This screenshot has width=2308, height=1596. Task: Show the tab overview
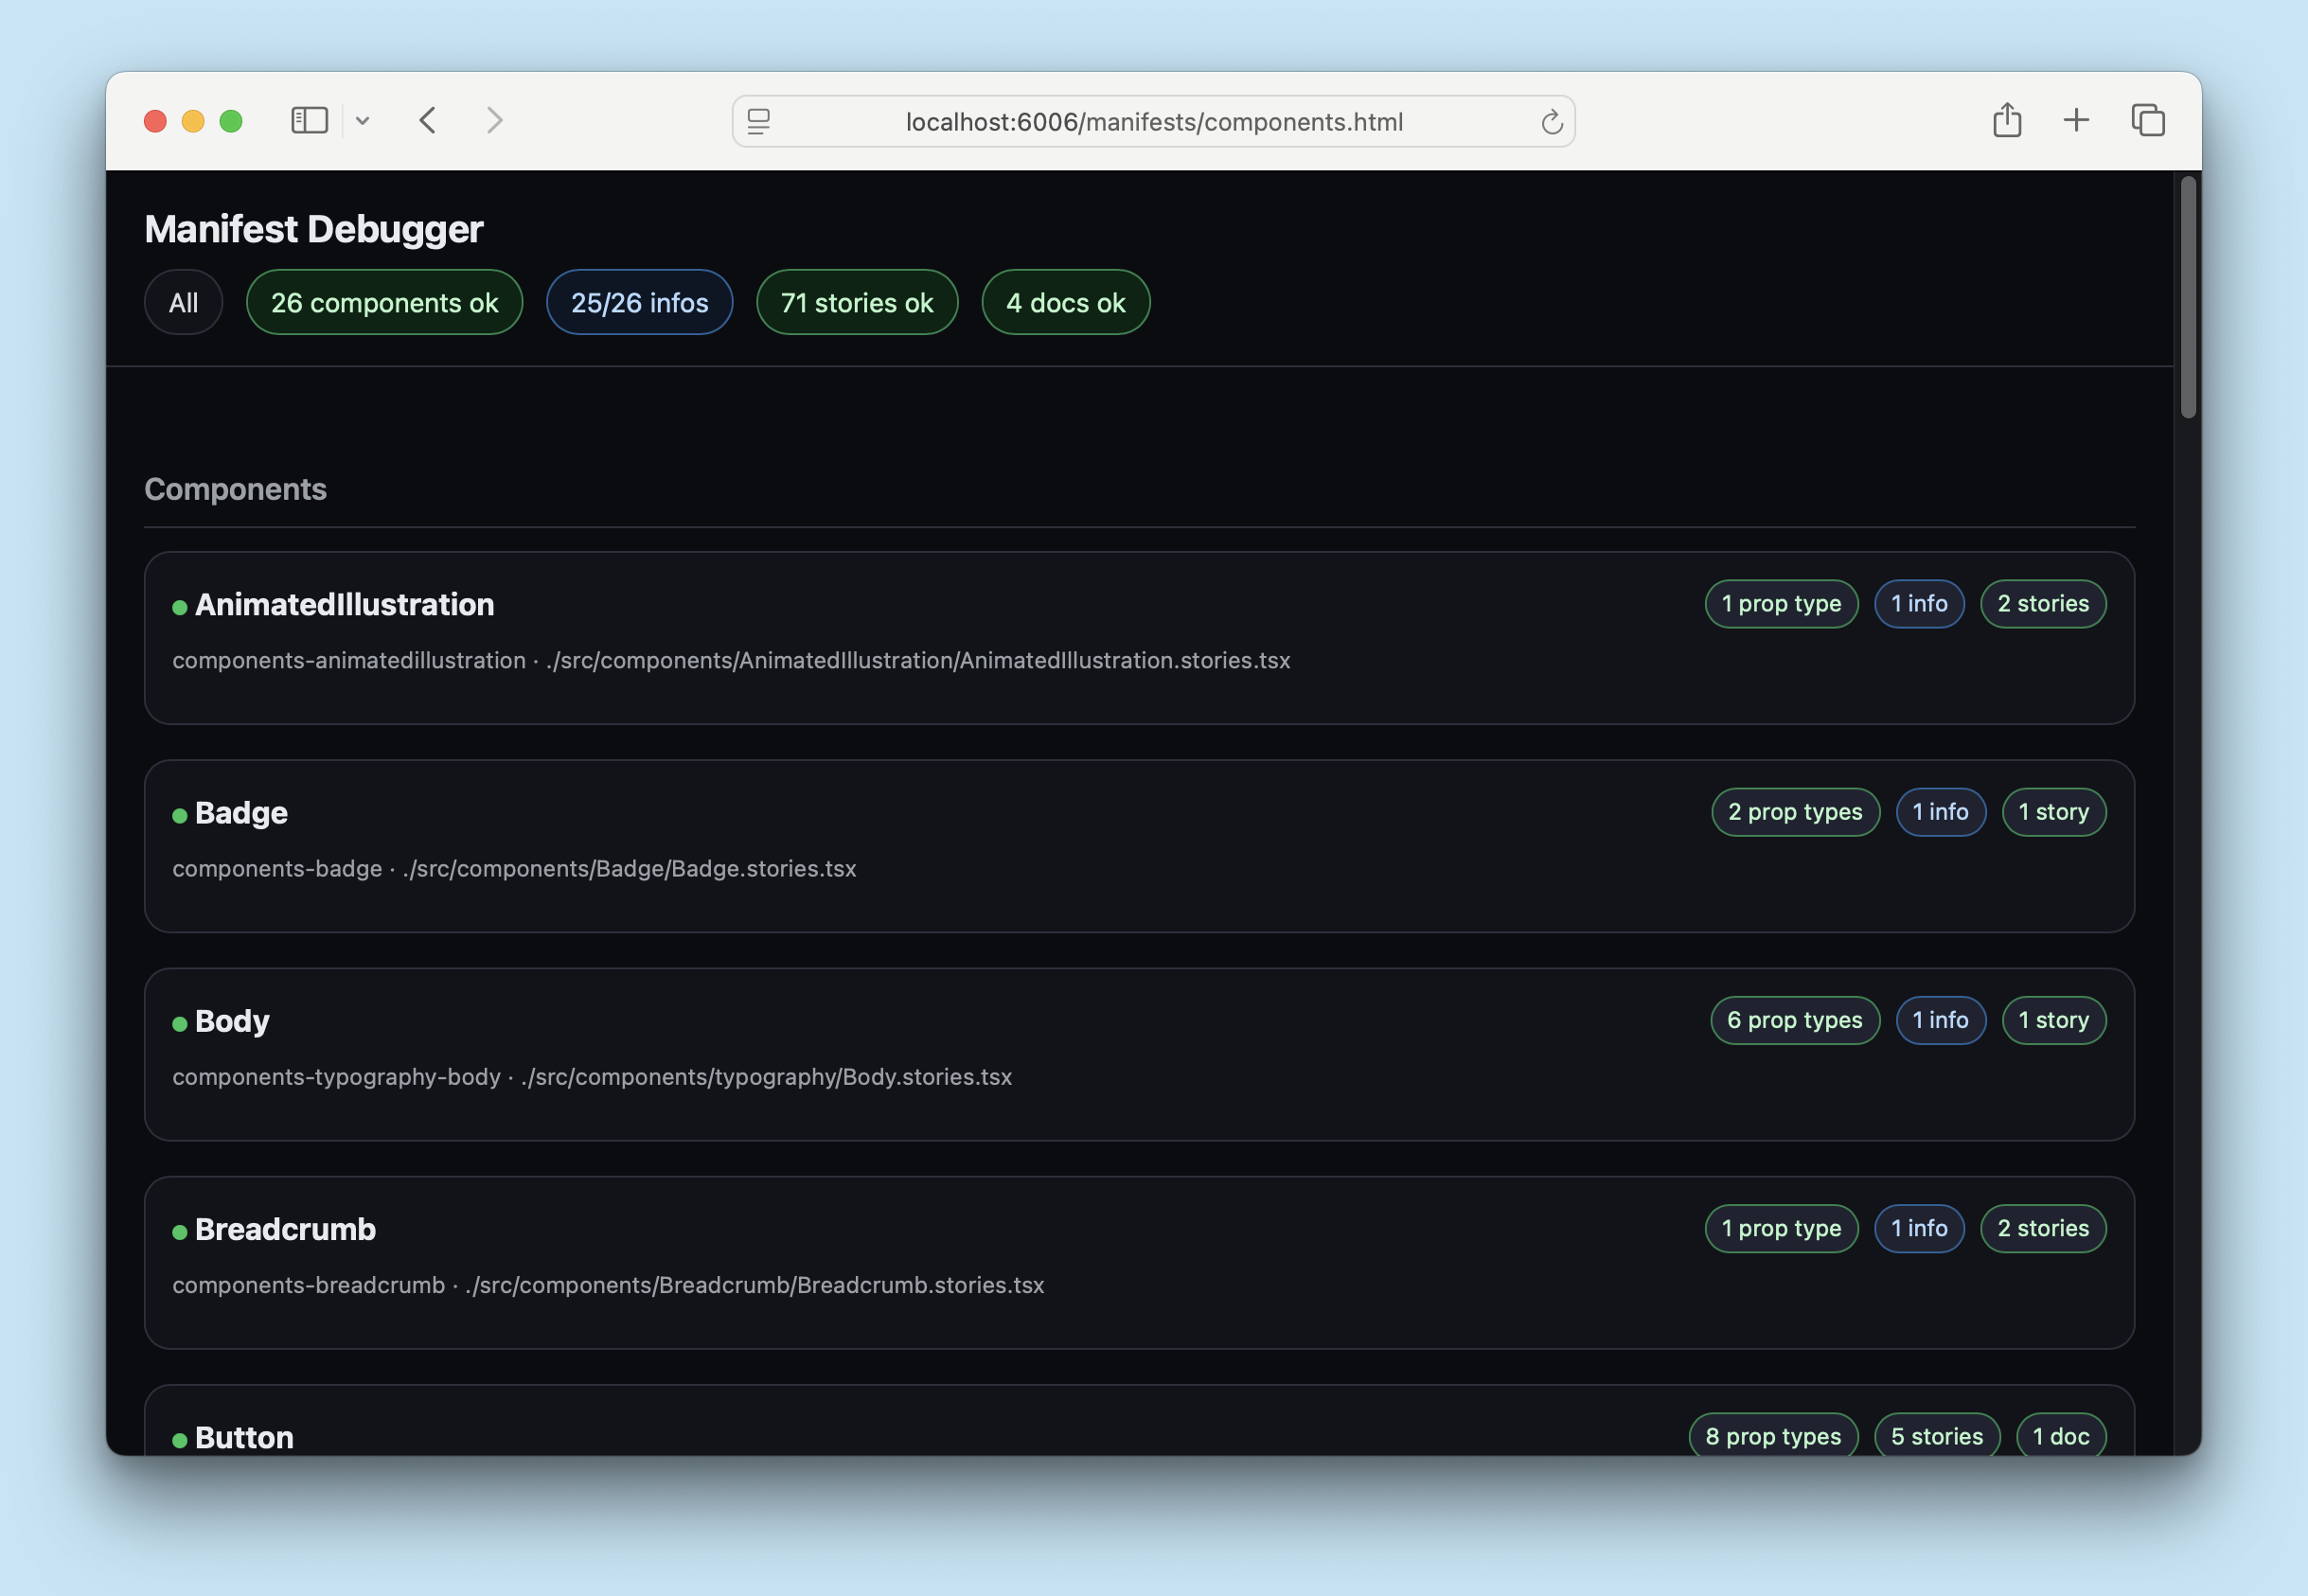click(x=2148, y=120)
